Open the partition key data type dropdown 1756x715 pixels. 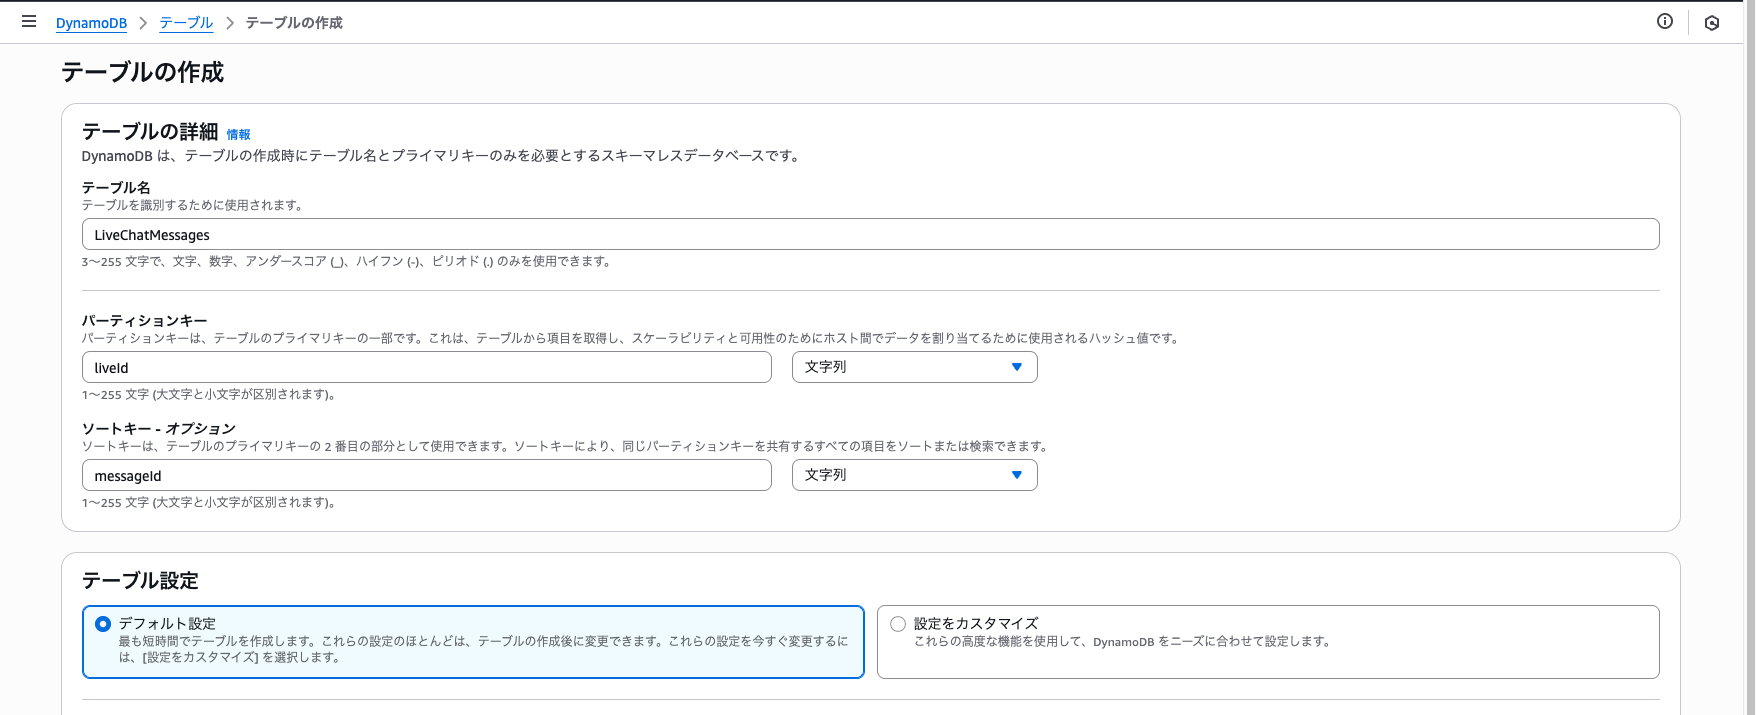coord(914,367)
